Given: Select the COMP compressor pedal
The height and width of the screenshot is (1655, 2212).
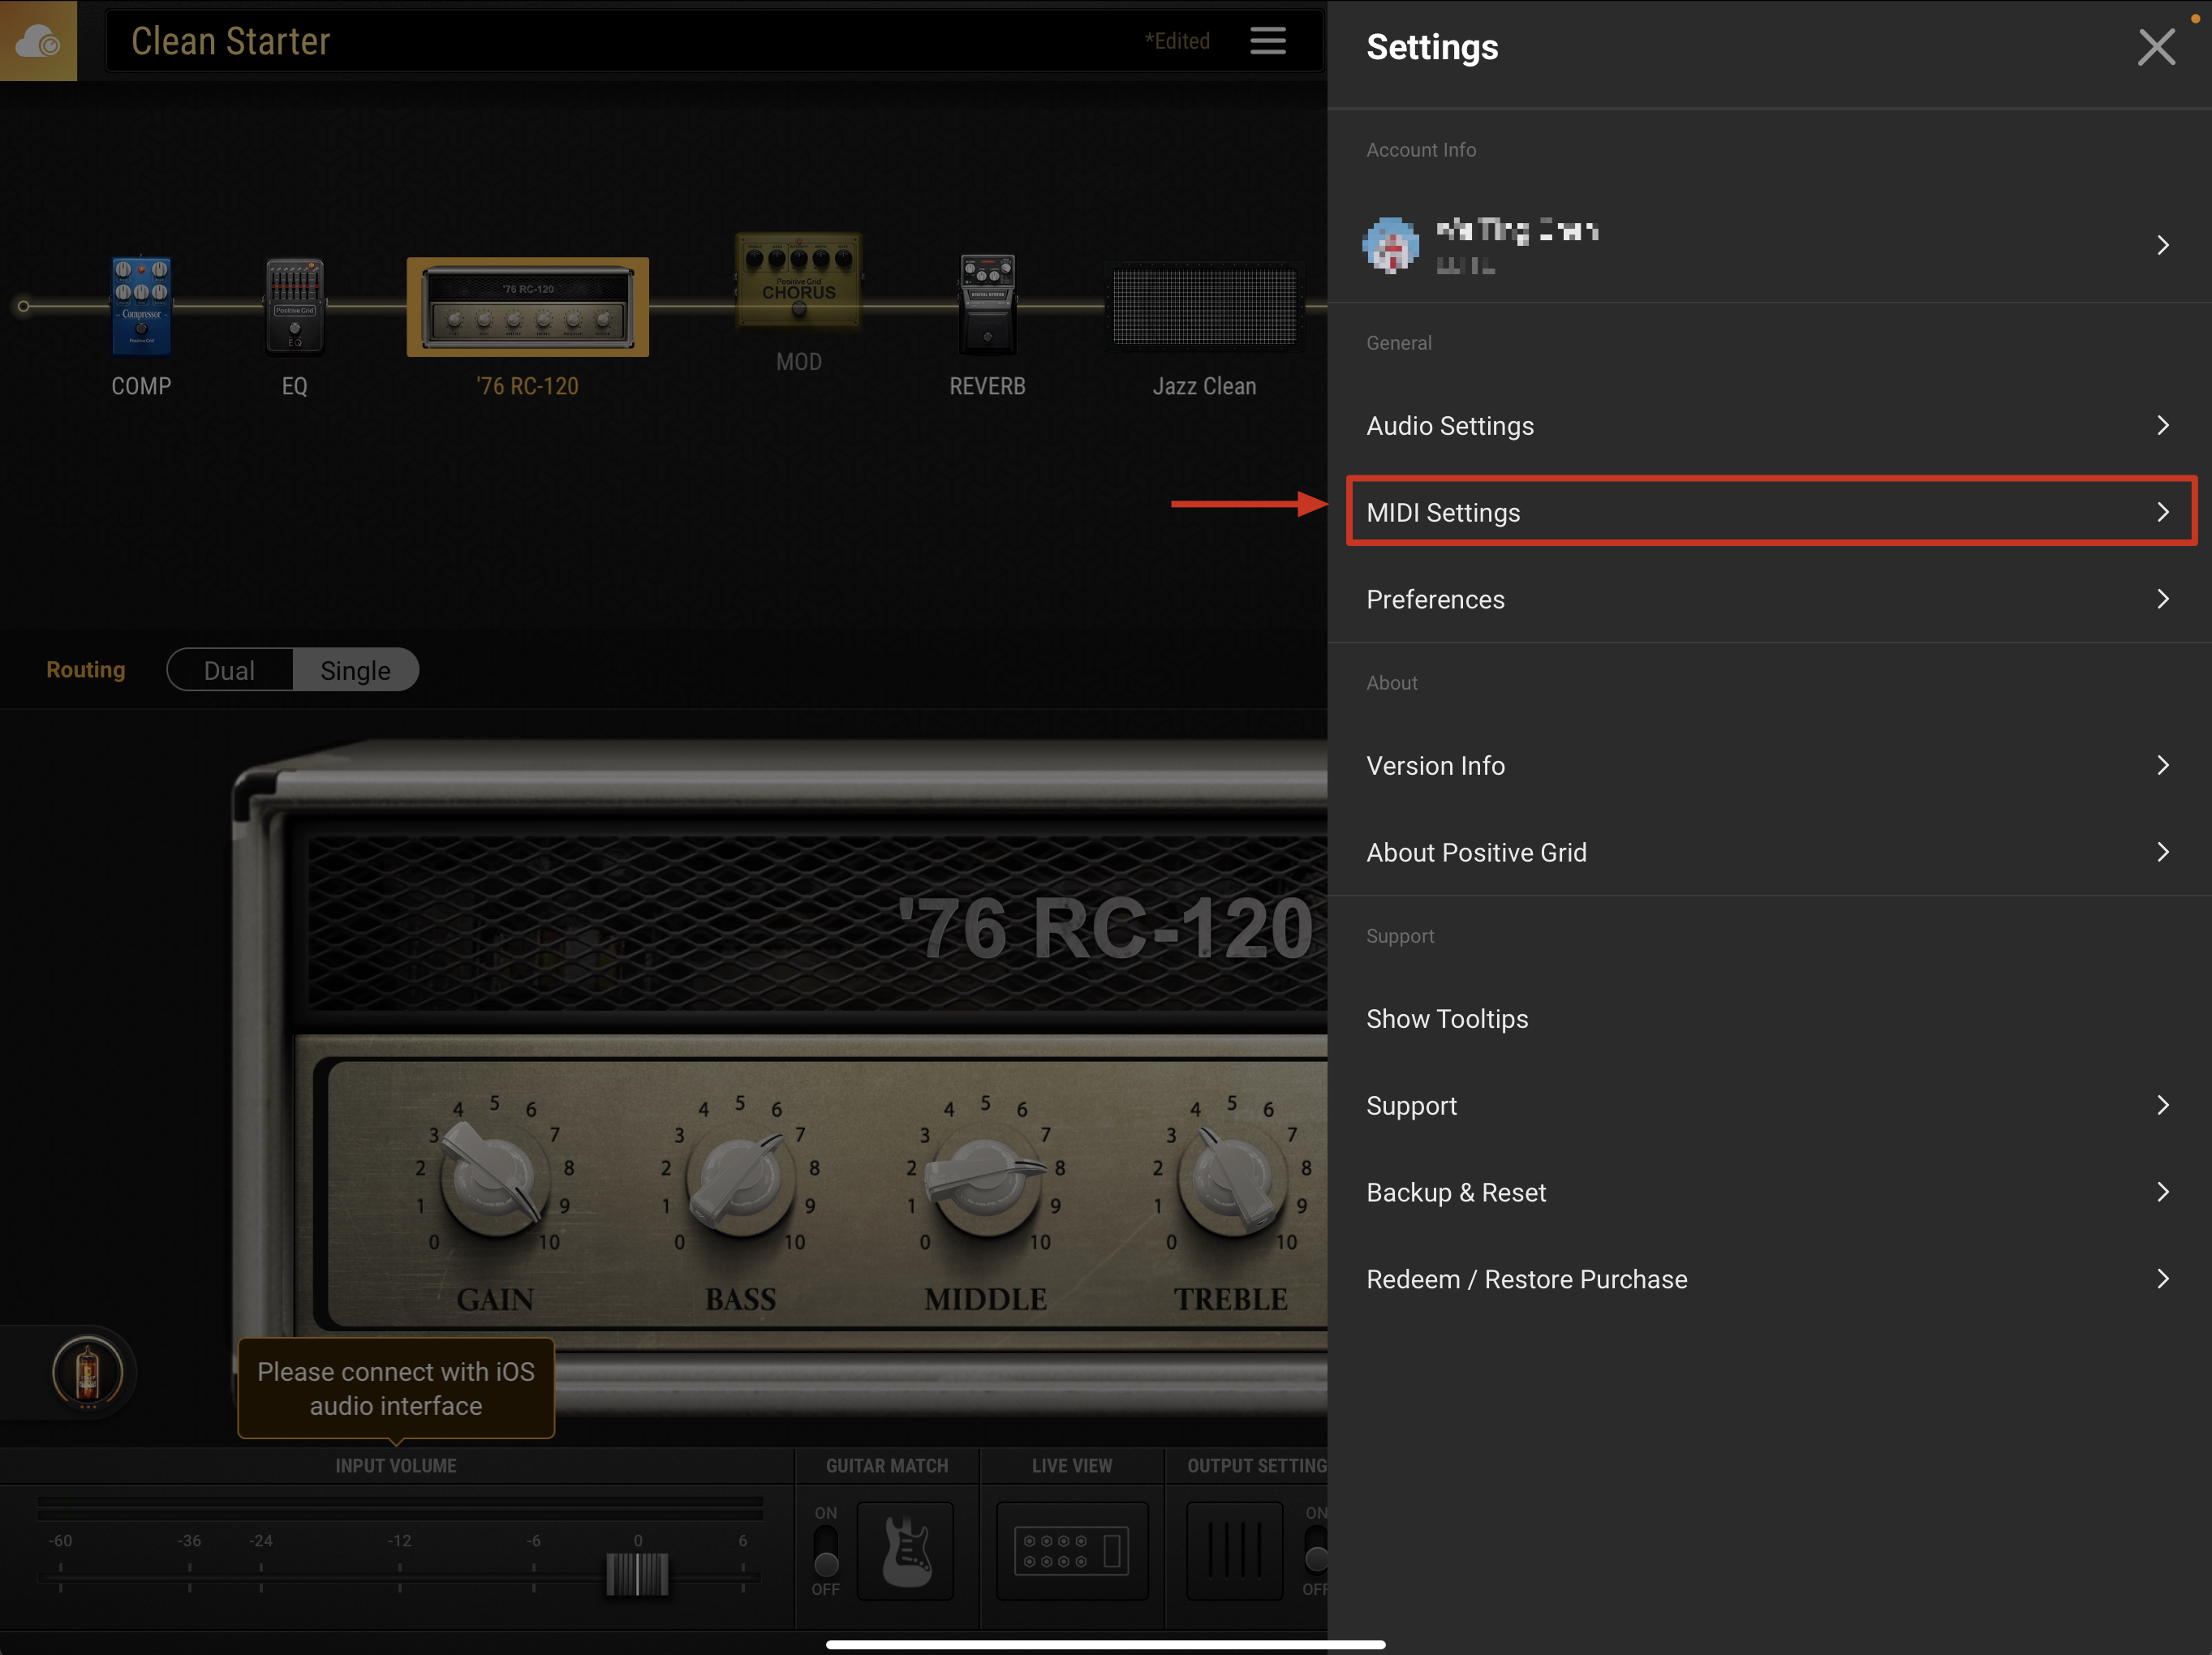Looking at the screenshot, I should (x=141, y=306).
